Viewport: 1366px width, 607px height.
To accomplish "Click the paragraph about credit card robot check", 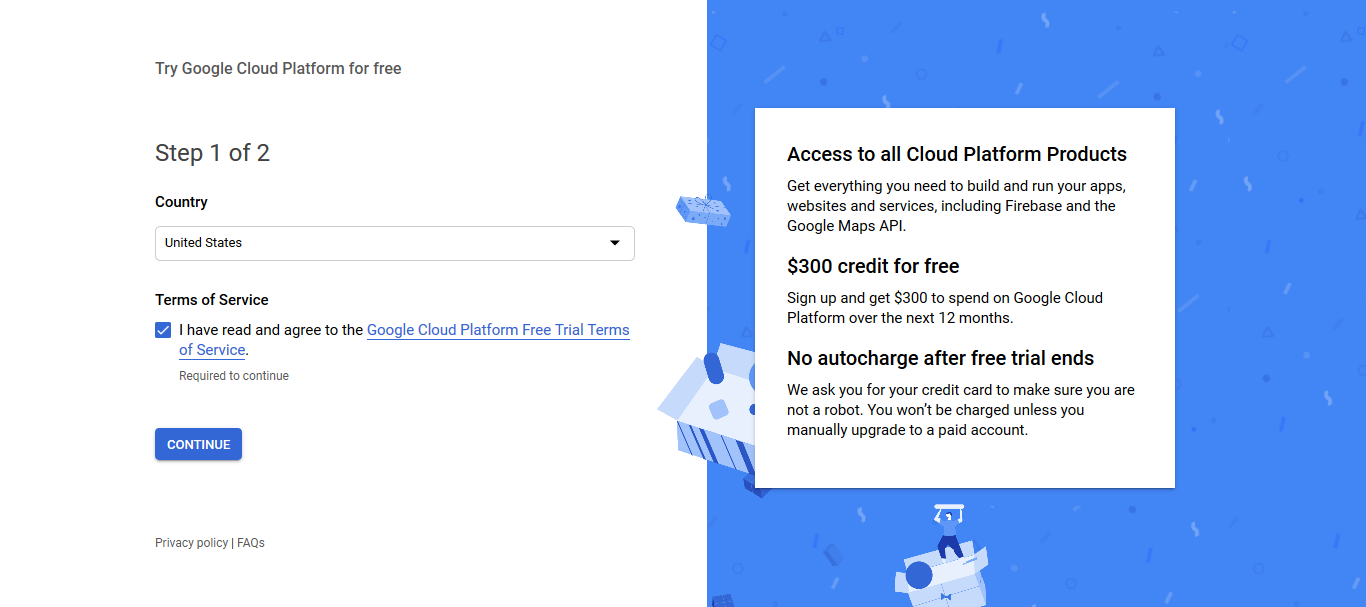I will [x=961, y=410].
